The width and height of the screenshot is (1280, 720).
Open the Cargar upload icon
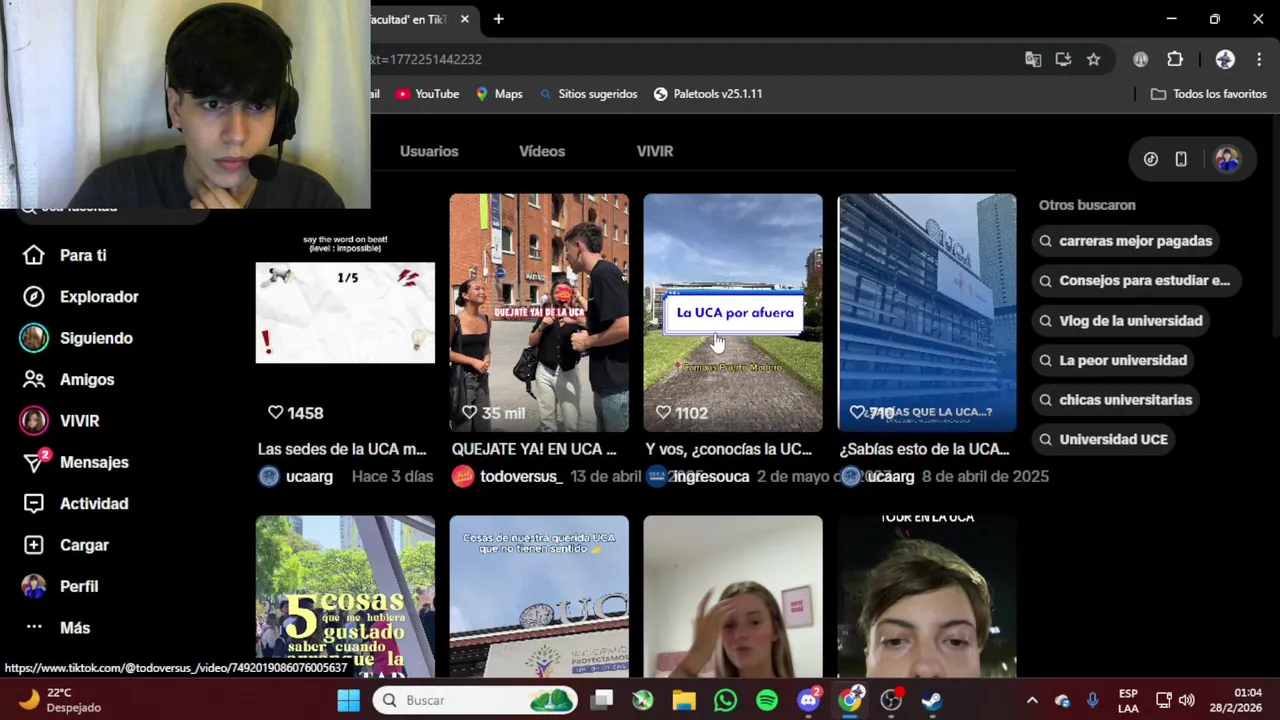coord(34,545)
